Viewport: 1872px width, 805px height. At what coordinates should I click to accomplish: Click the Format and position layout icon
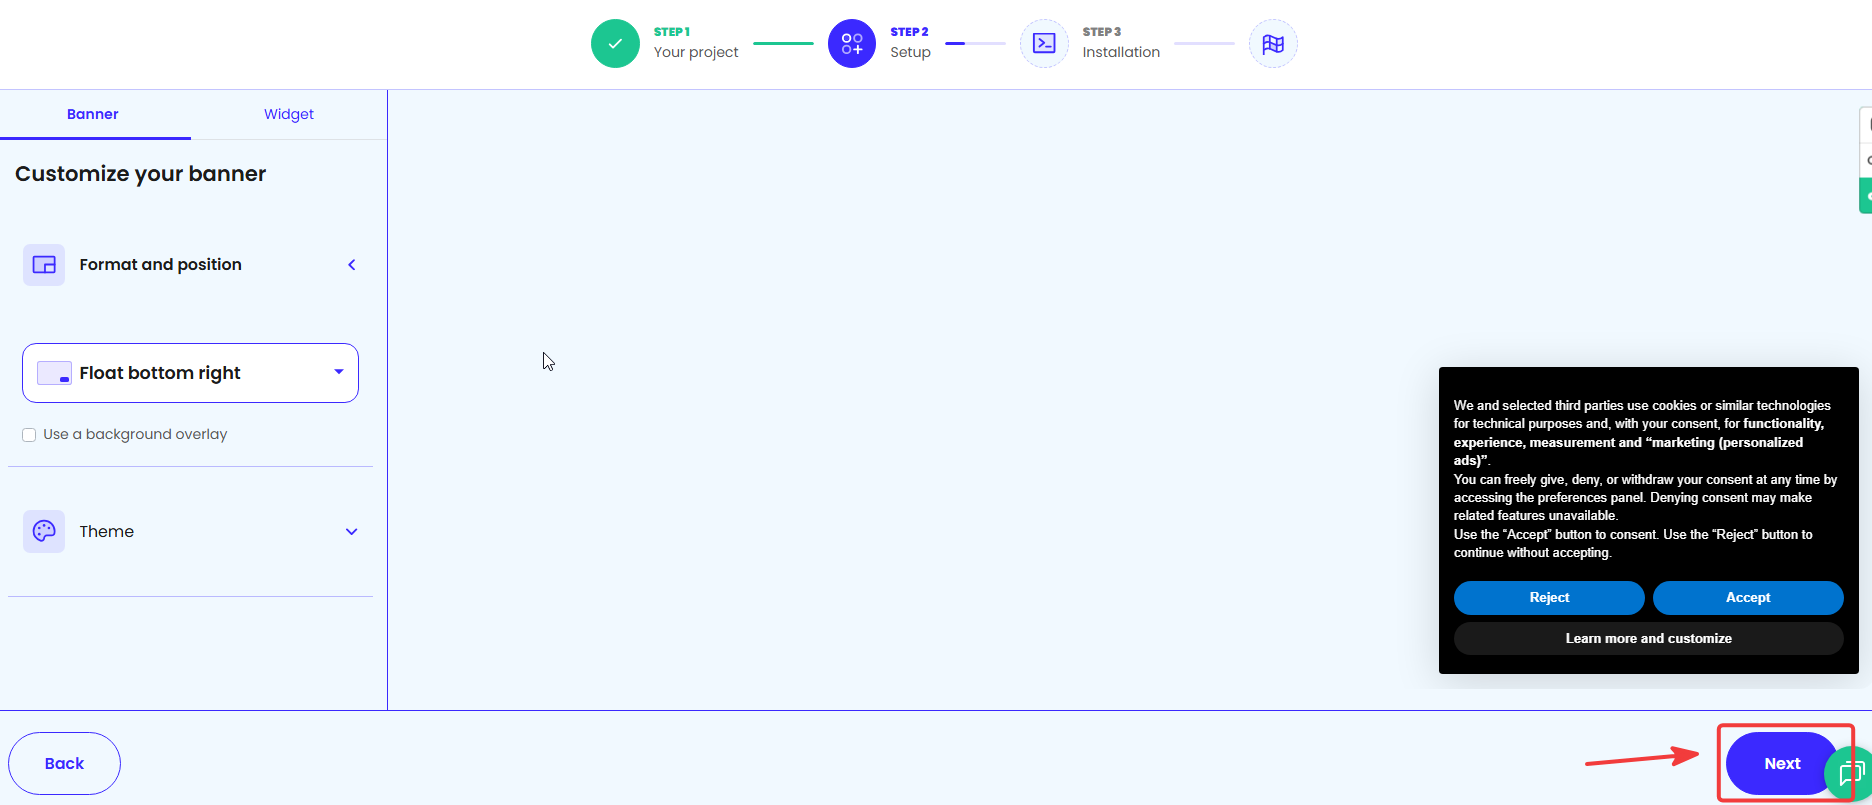44,265
